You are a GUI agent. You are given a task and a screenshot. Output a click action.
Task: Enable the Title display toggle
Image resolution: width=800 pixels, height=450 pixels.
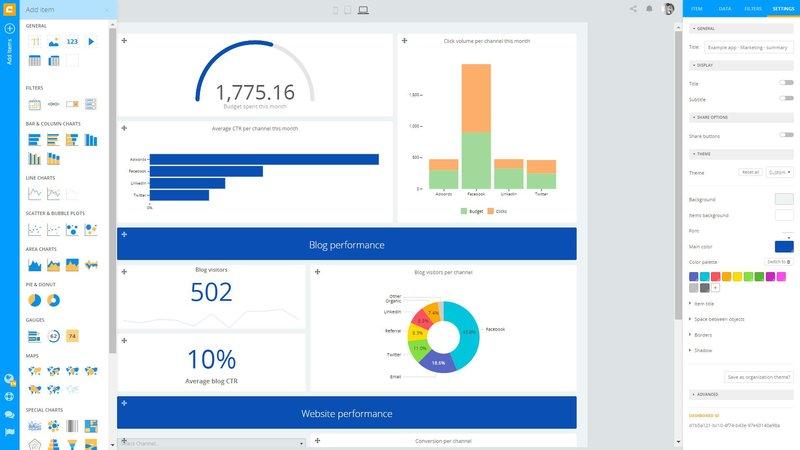[786, 83]
